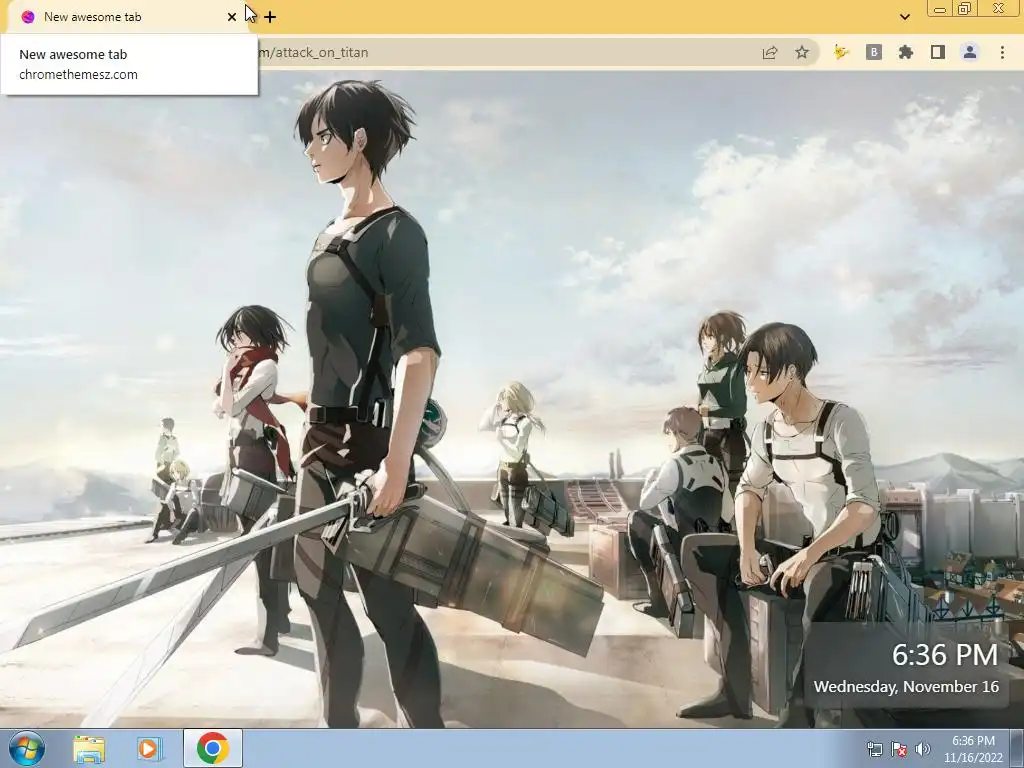The image size is (1024, 768).
Task: Click the address bar URL text
Action: point(313,52)
